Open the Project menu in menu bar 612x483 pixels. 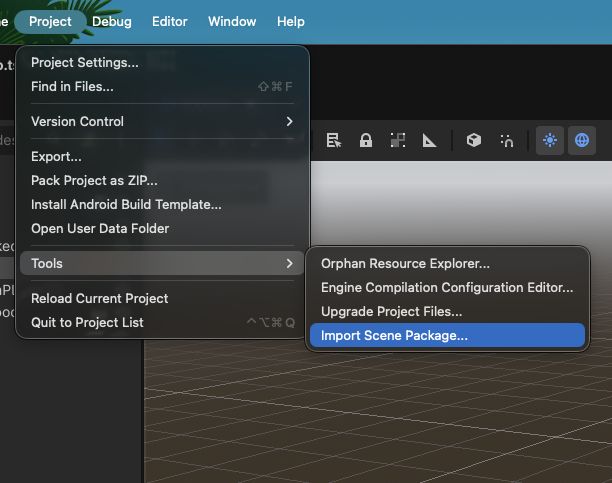(50, 21)
